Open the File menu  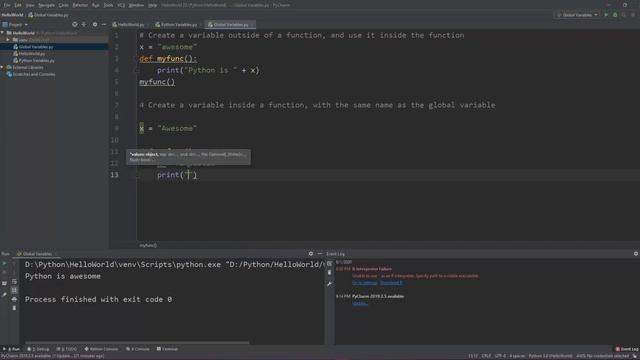[7, 5]
